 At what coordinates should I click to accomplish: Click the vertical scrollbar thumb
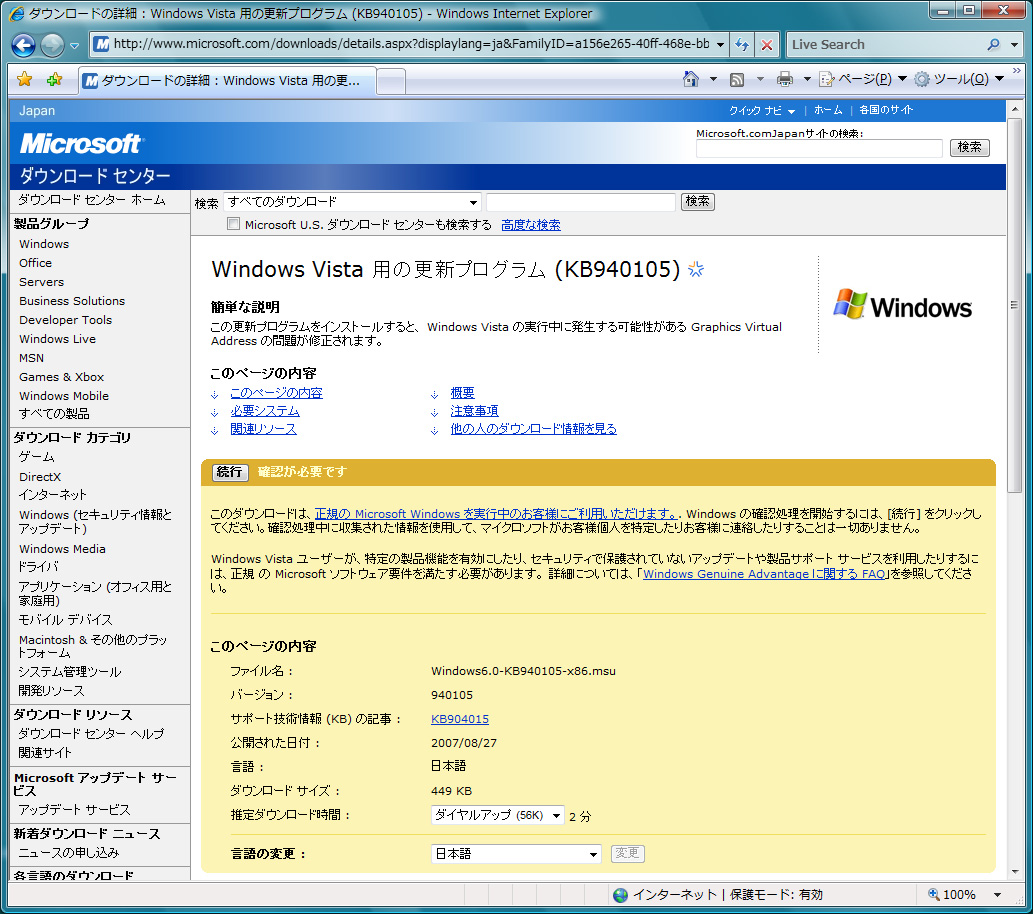(x=1015, y=306)
